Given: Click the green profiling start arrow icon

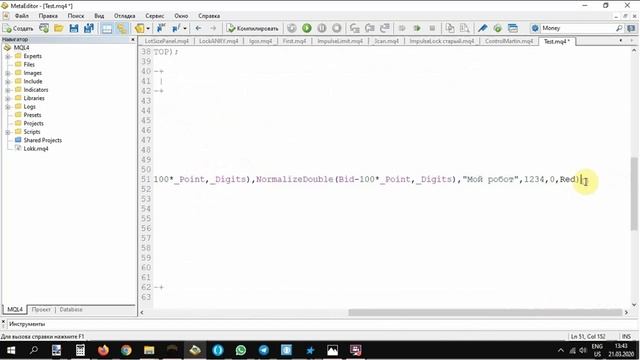Looking at the screenshot, I should point(417,28).
